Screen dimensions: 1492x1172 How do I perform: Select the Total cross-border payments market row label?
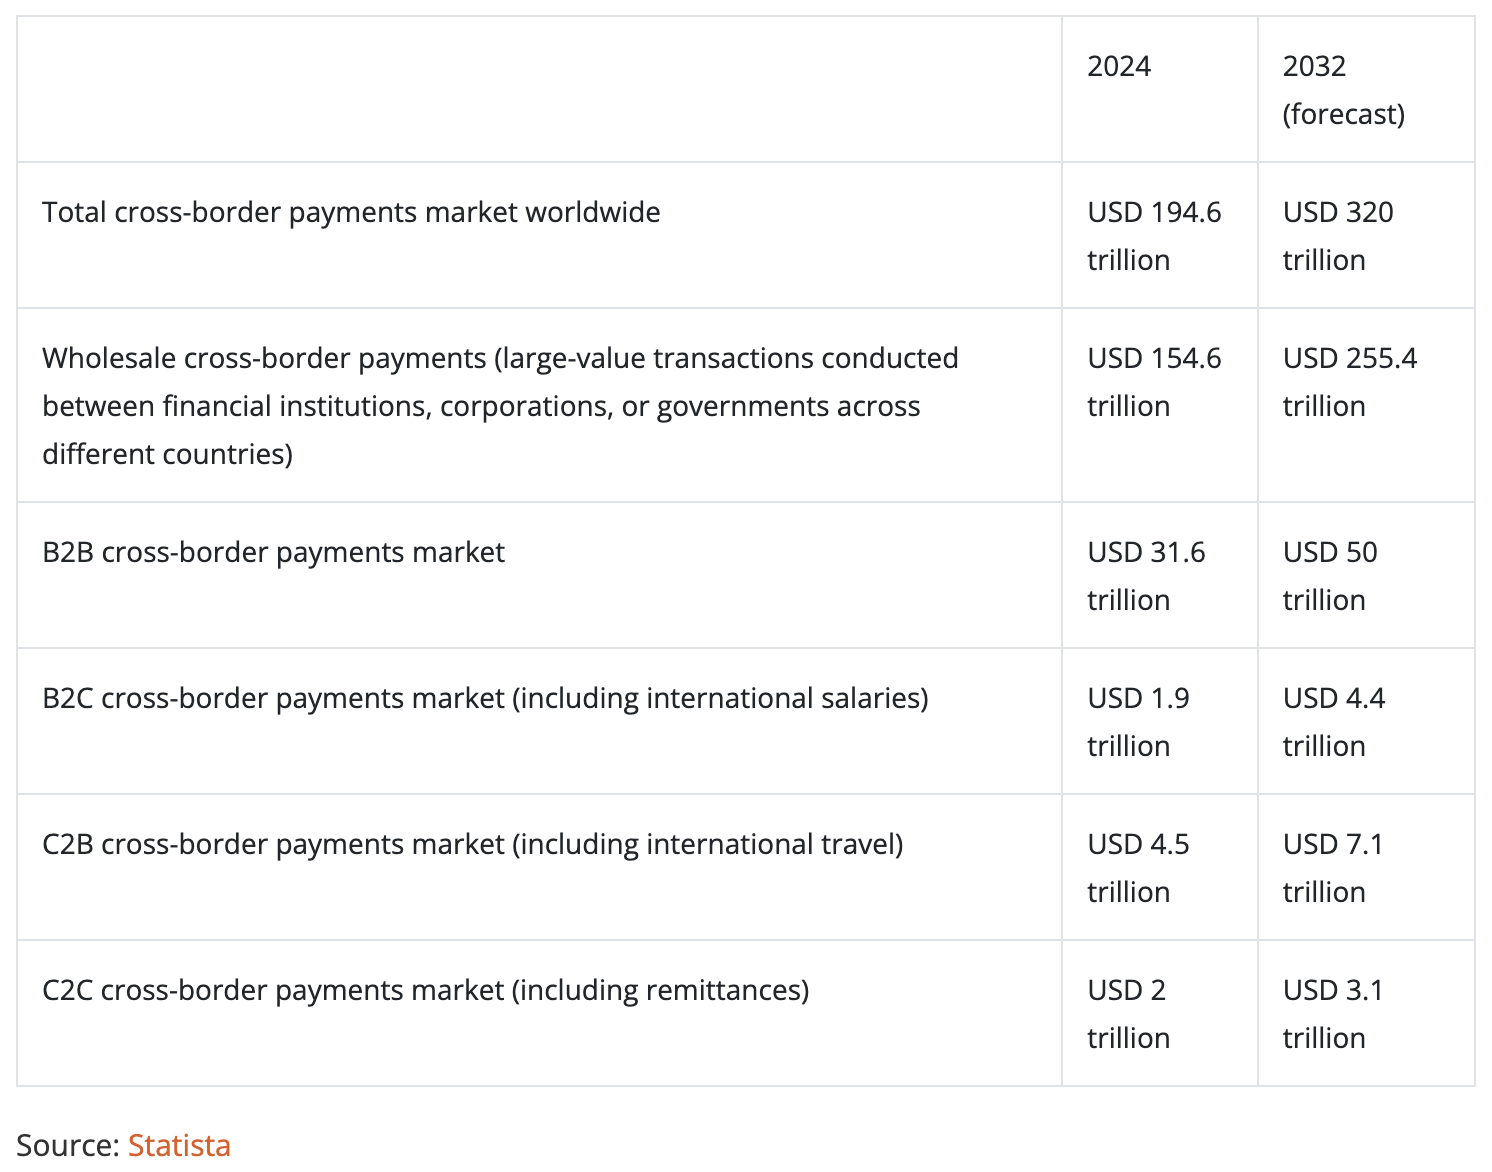click(x=351, y=213)
